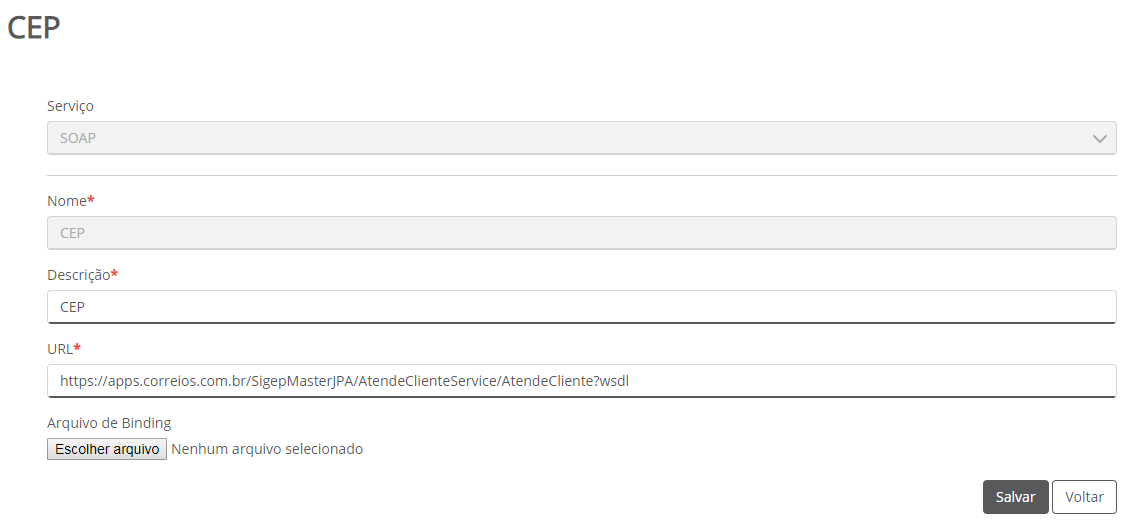Open the SOAP service combo box

pos(580,138)
